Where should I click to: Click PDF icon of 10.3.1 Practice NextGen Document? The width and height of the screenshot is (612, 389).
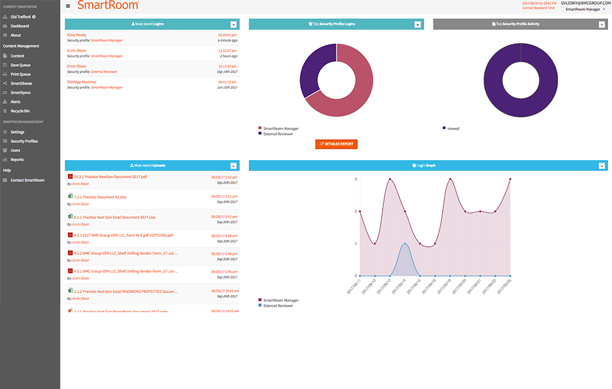pos(70,176)
